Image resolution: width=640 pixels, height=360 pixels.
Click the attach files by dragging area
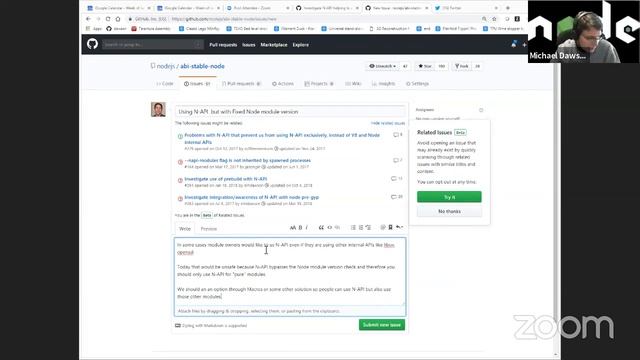(x=290, y=311)
